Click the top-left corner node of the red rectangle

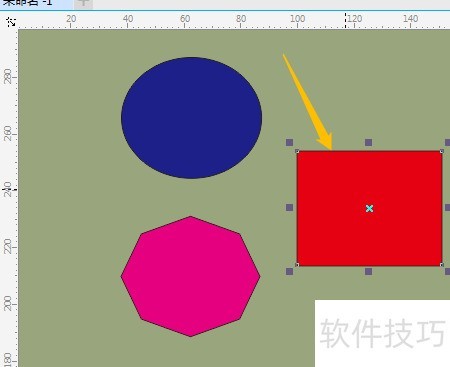click(297, 151)
